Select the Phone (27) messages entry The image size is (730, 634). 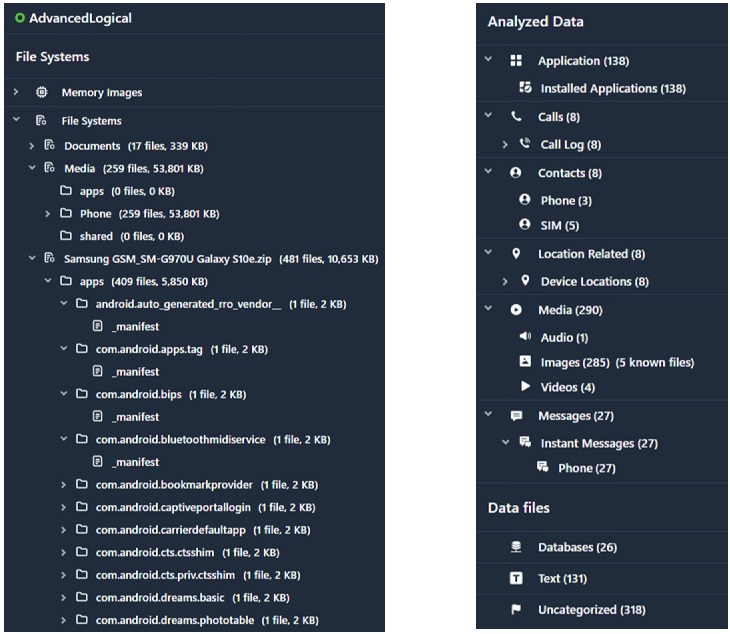pyautogui.click(x=586, y=468)
